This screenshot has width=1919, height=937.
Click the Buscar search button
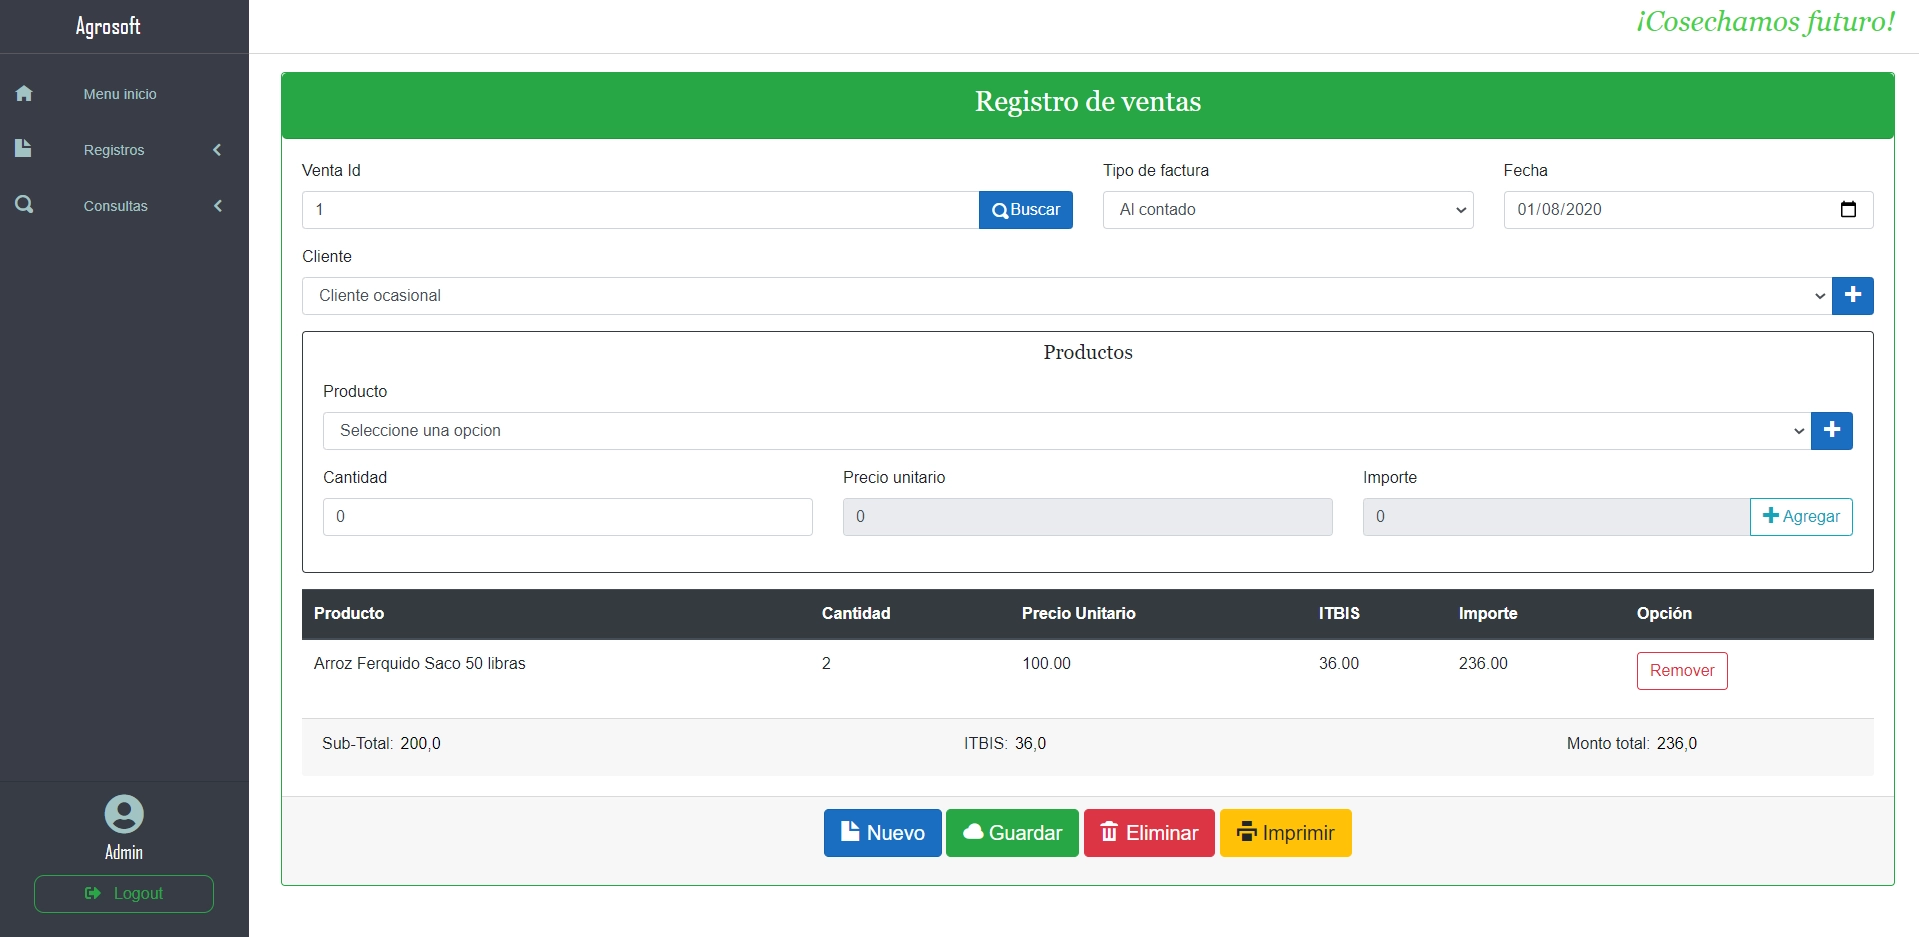(x=1026, y=210)
